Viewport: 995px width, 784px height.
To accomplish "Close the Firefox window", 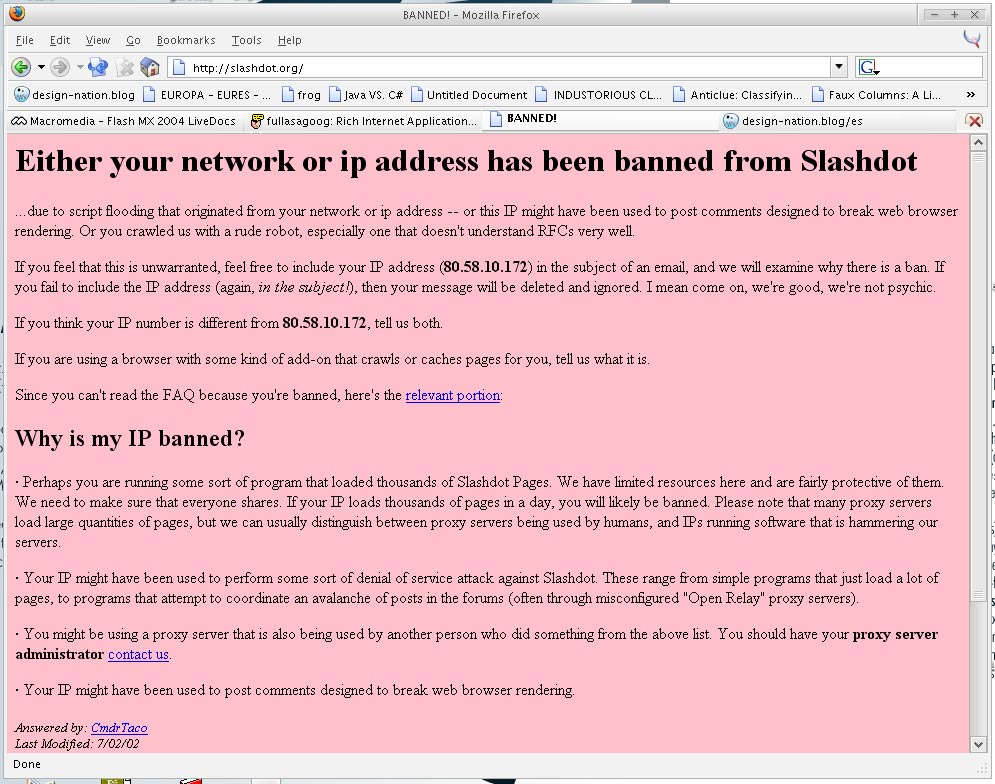I will [975, 14].
